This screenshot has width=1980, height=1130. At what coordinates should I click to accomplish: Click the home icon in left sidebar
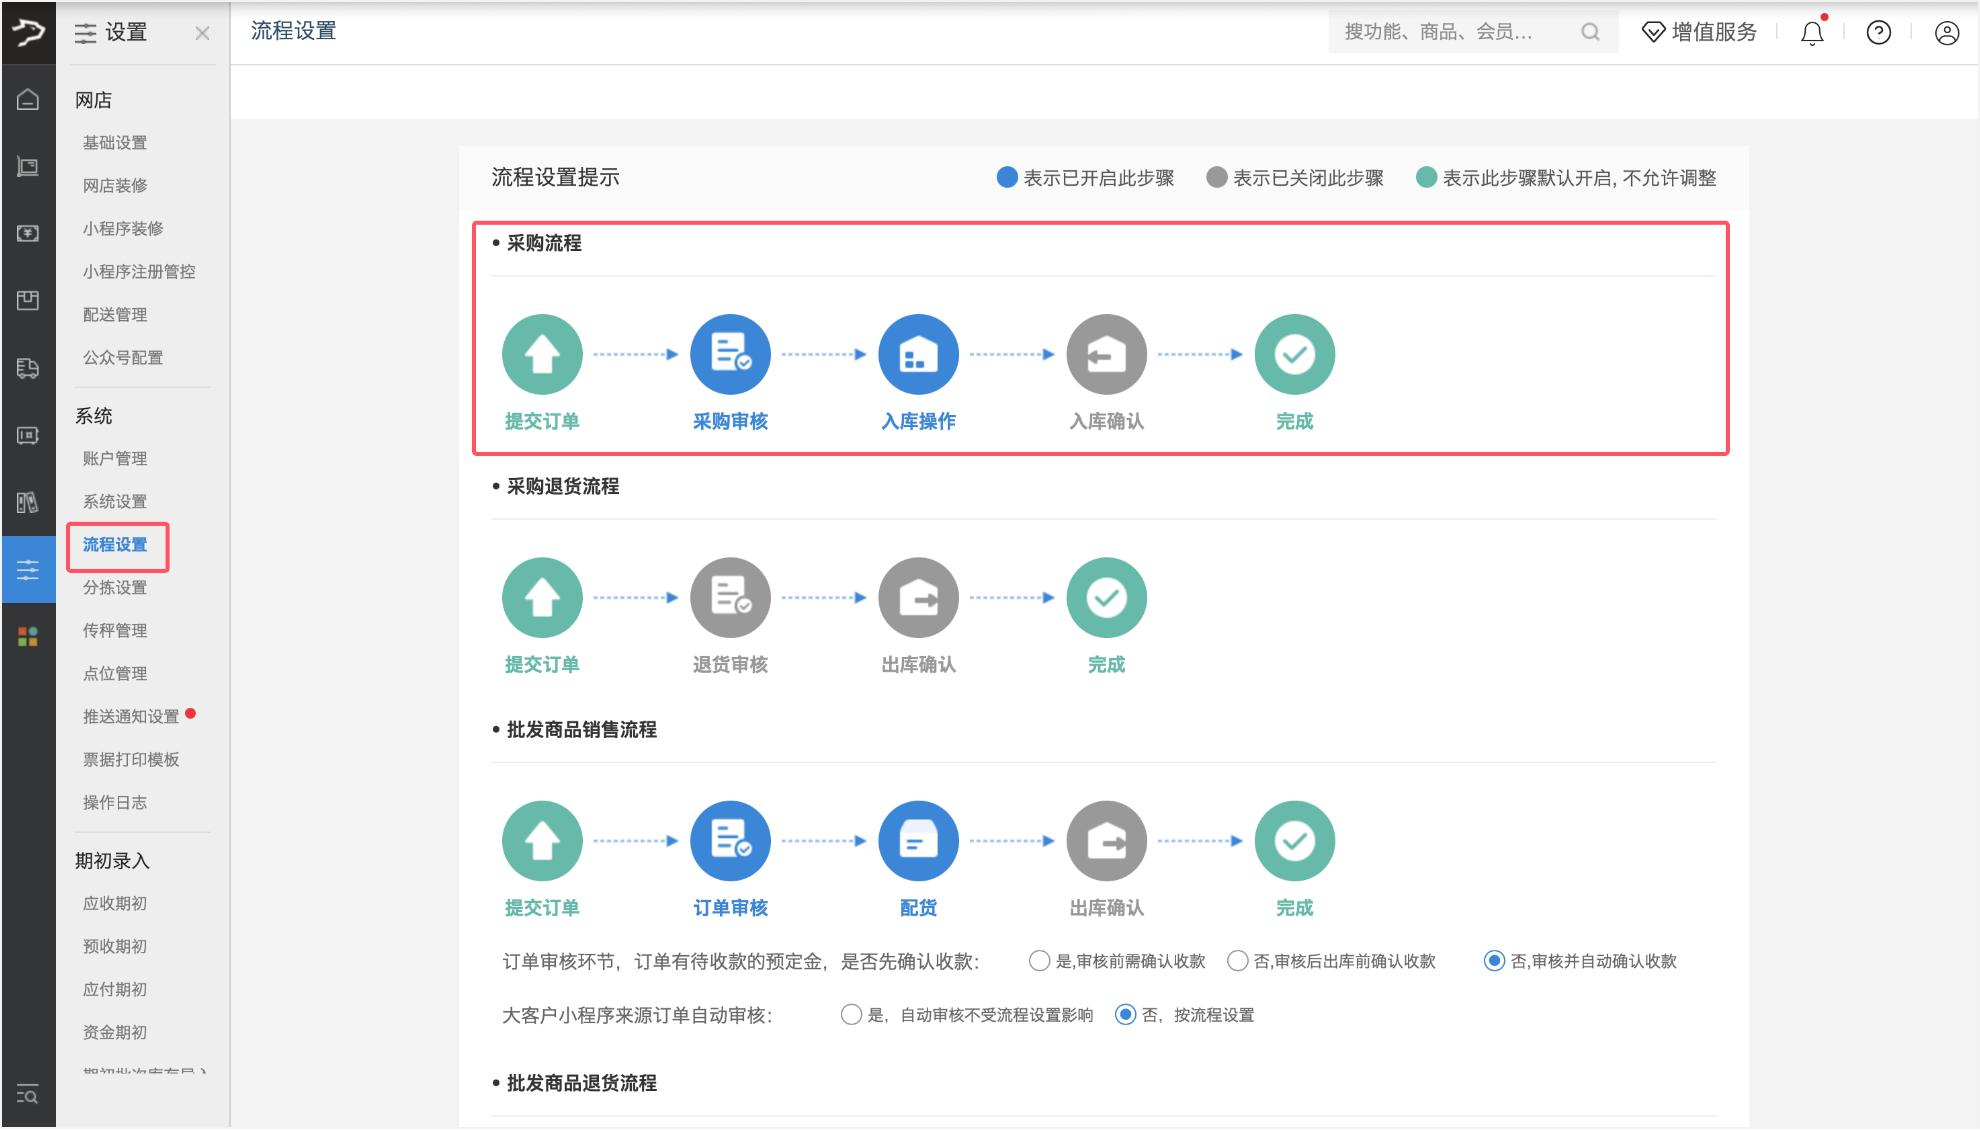28,99
